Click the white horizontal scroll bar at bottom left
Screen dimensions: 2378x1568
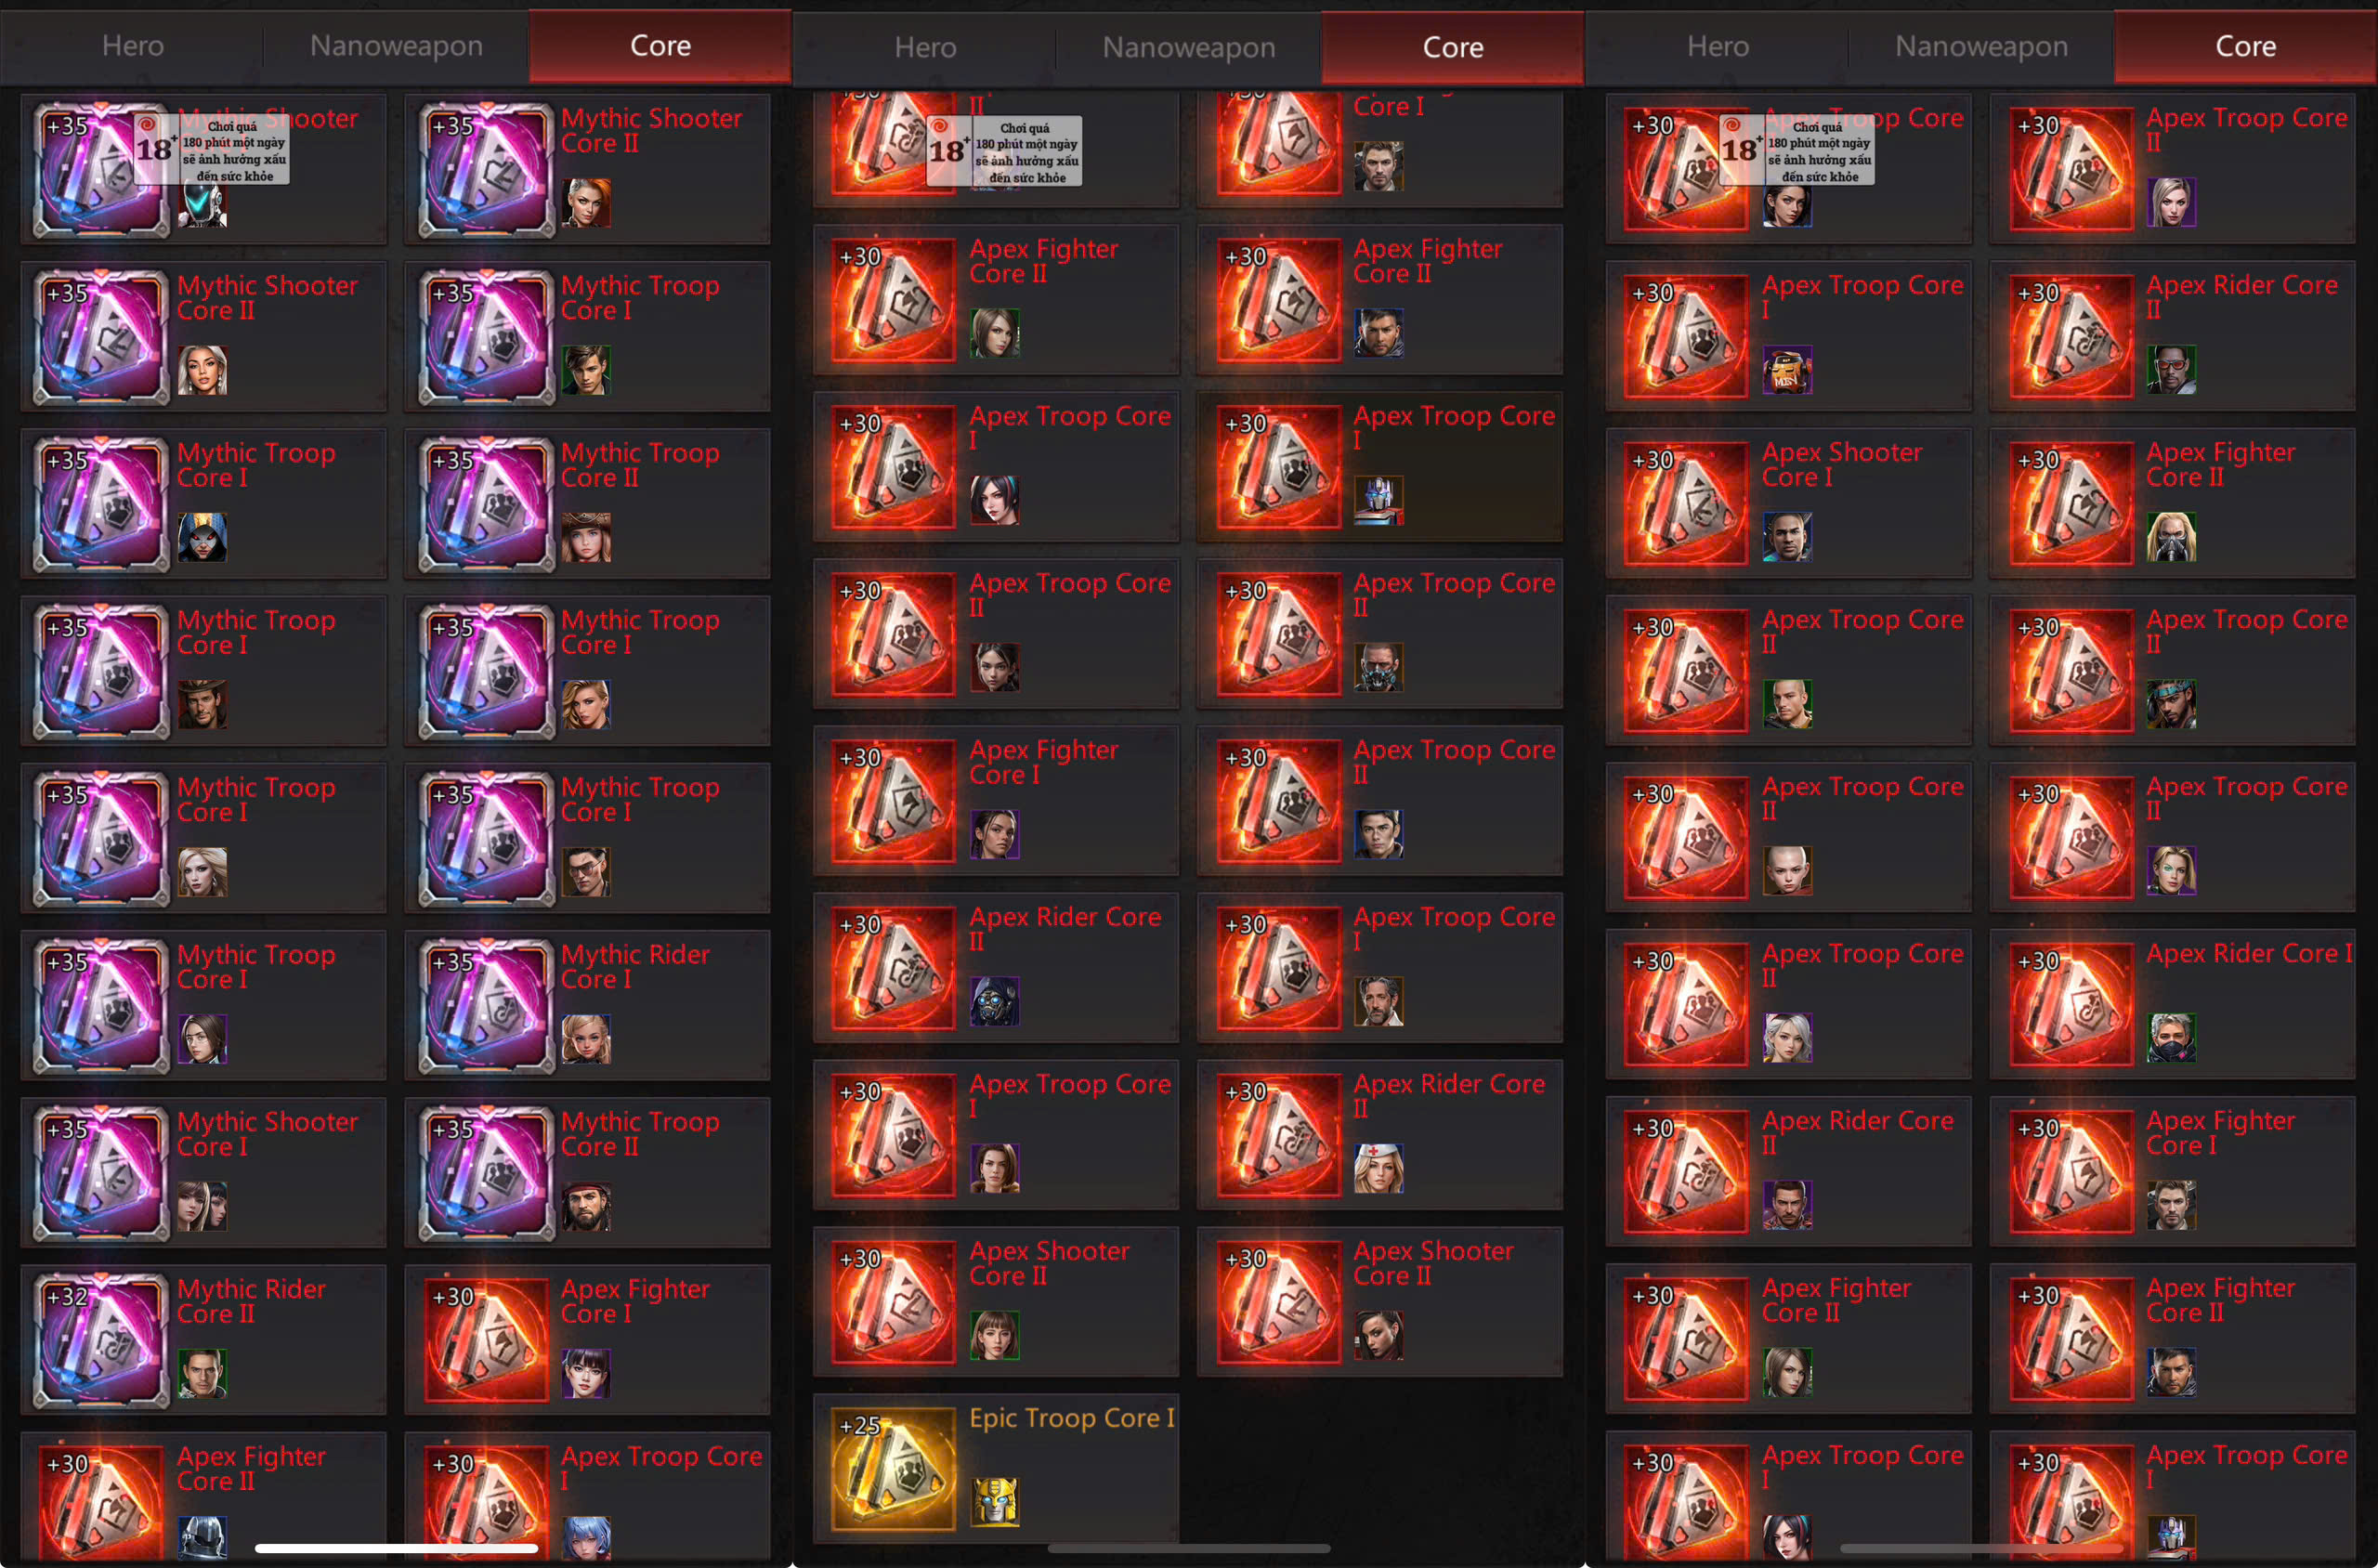click(x=396, y=1548)
